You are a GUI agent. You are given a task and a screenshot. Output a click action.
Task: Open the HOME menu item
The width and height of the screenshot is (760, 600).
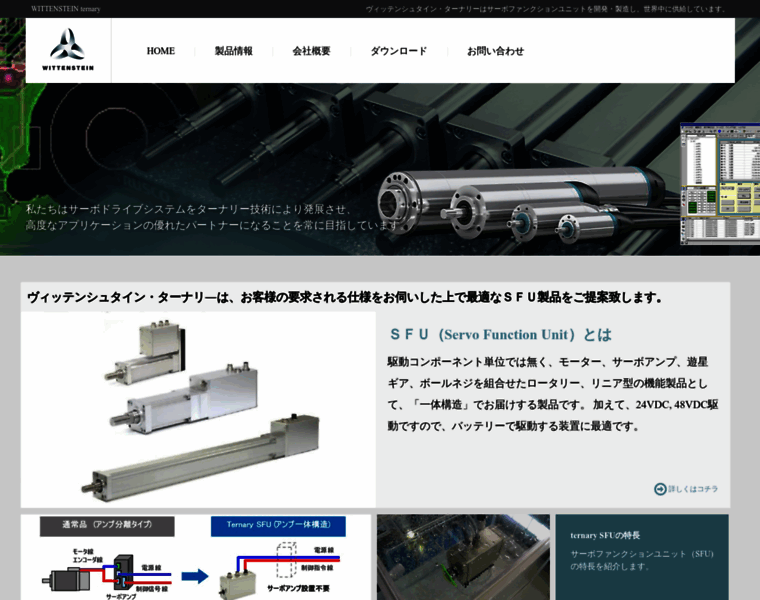pyautogui.click(x=160, y=51)
